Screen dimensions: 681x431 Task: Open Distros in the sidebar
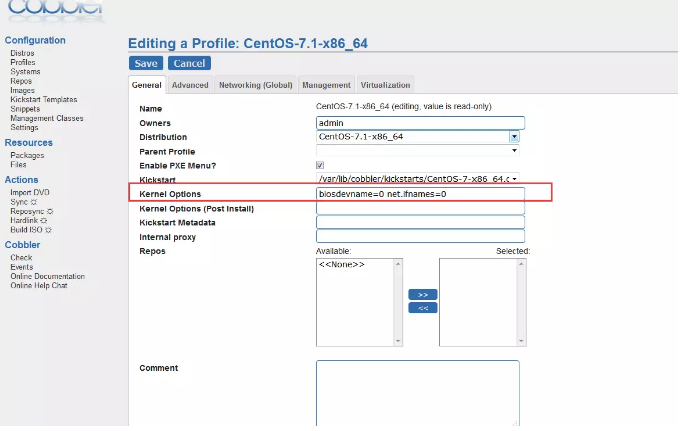[x=22, y=53]
